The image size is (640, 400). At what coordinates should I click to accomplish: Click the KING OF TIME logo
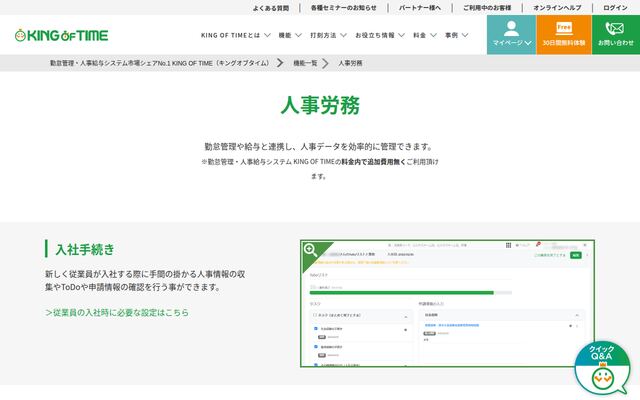pos(61,36)
